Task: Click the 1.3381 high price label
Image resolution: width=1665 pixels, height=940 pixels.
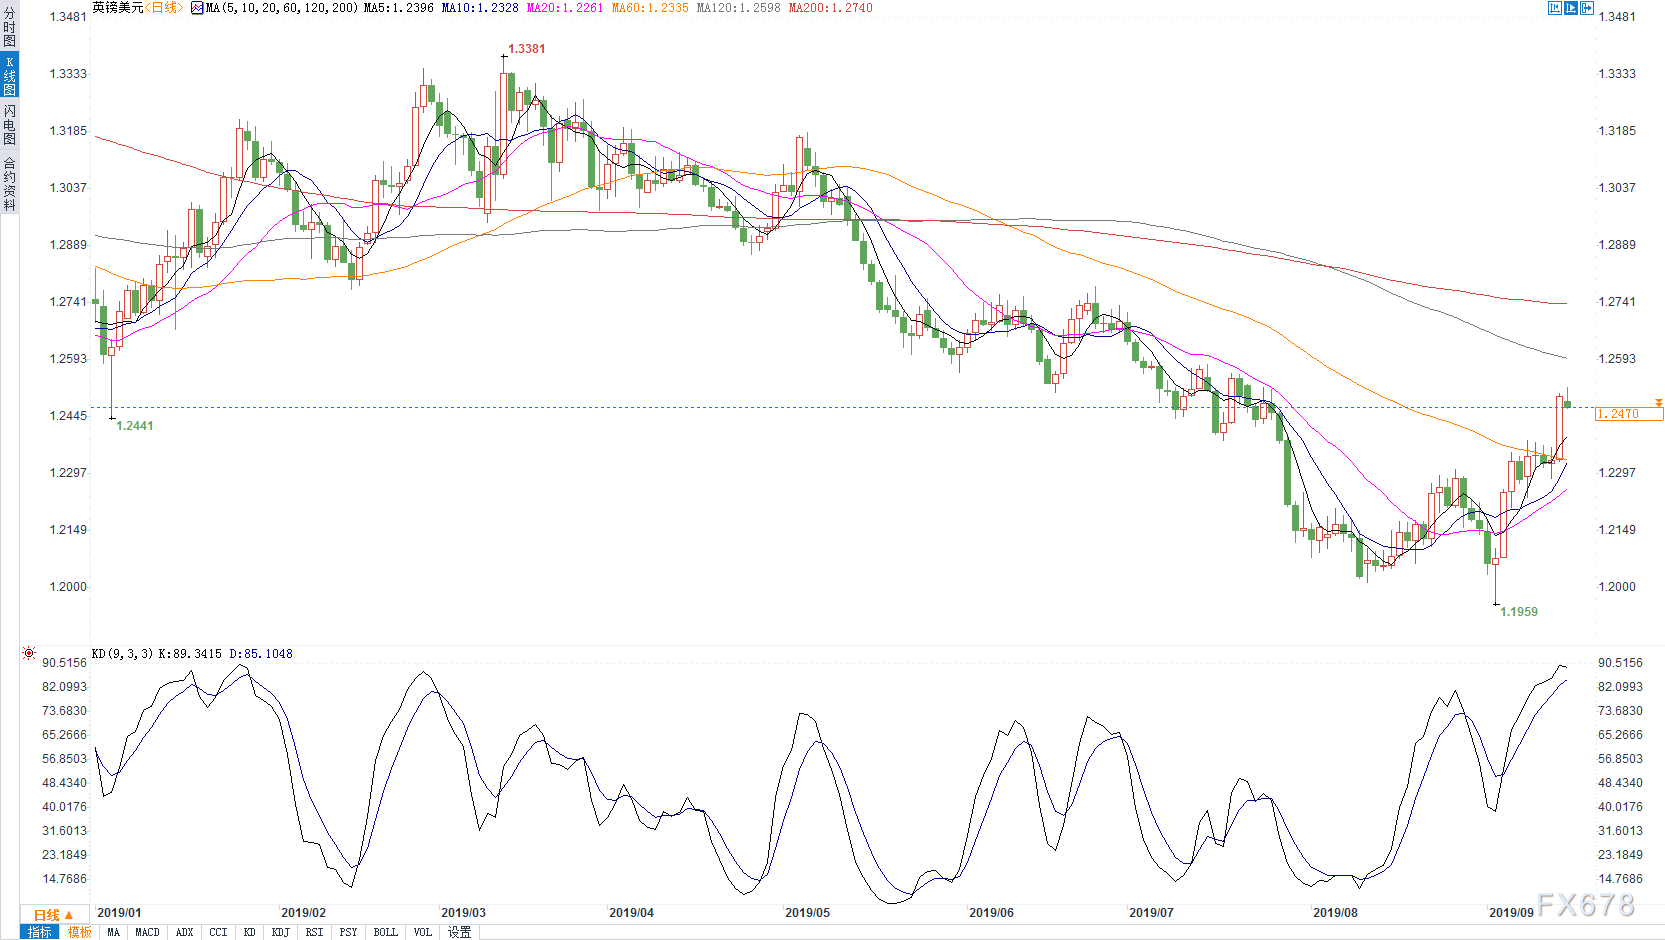Action: (x=527, y=49)
